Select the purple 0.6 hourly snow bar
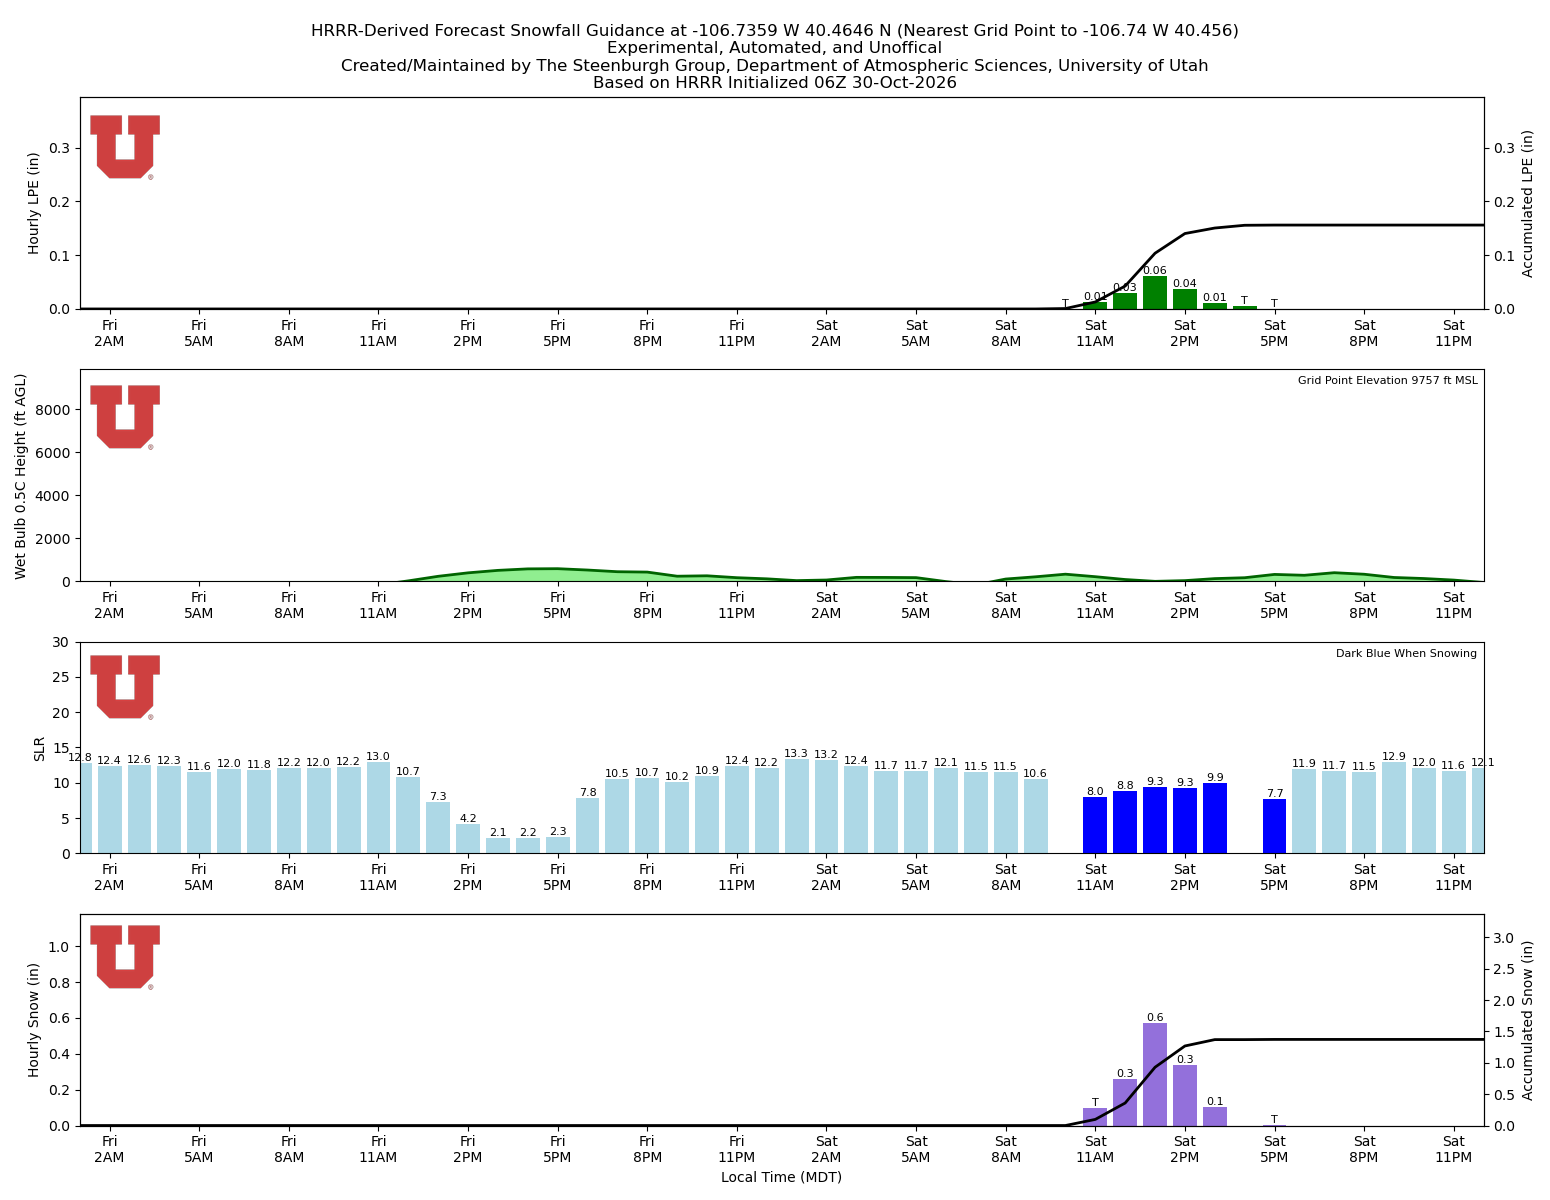 pos(1155,1074)
